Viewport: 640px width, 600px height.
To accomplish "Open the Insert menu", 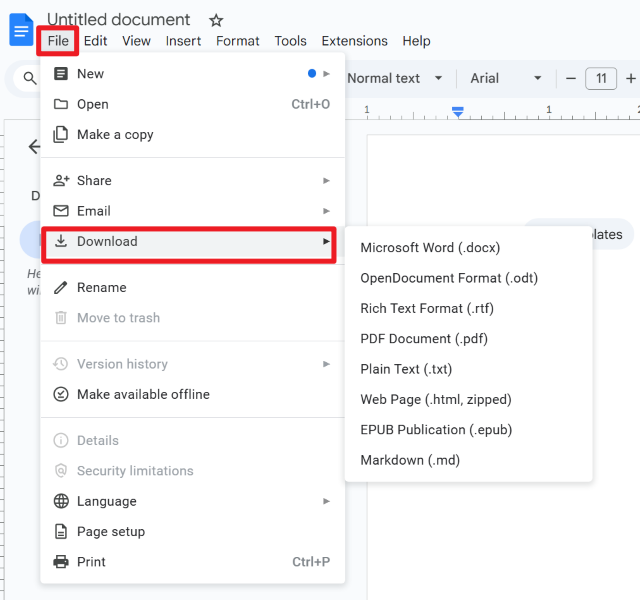I will (183, 41).
